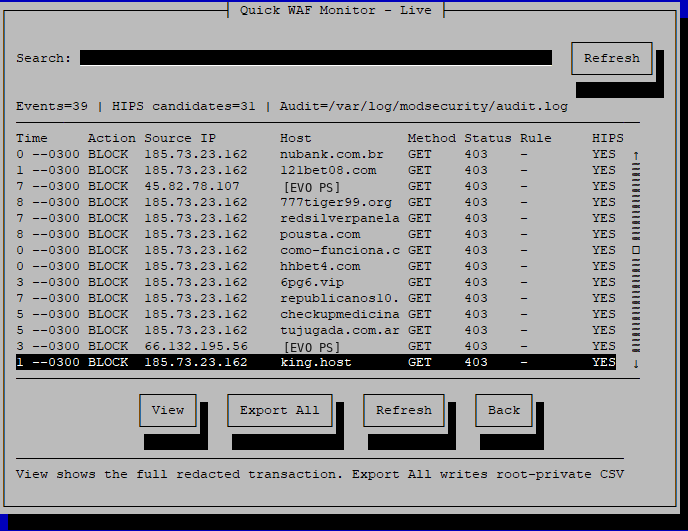Select the pousta.com event row
Image resolution: width=688 pixels, height=531 pixels.
316,234
